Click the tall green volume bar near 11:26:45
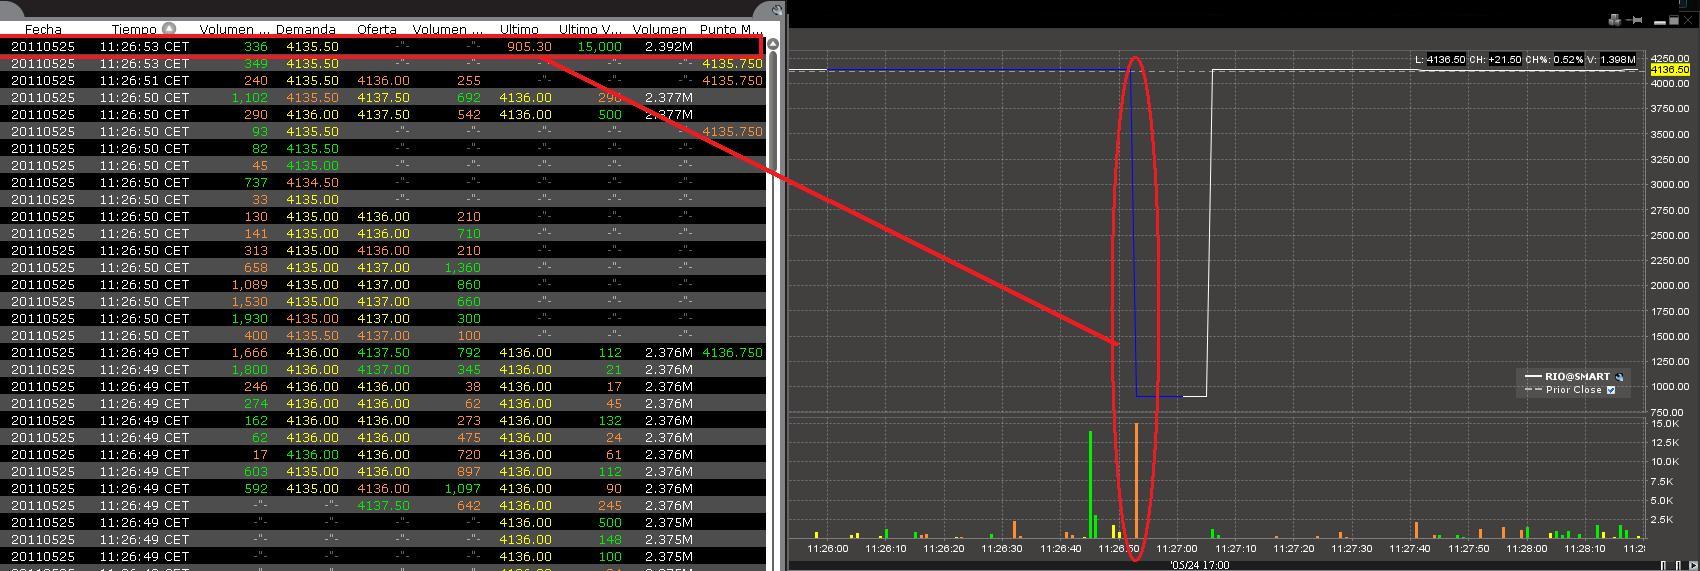 click(x=1090, y=485)
